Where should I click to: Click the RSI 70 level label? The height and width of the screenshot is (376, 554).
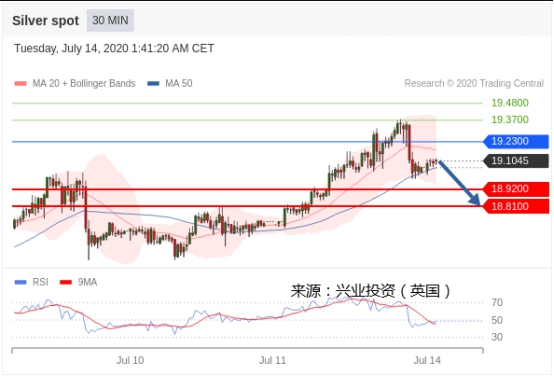[x=497, y=302]
